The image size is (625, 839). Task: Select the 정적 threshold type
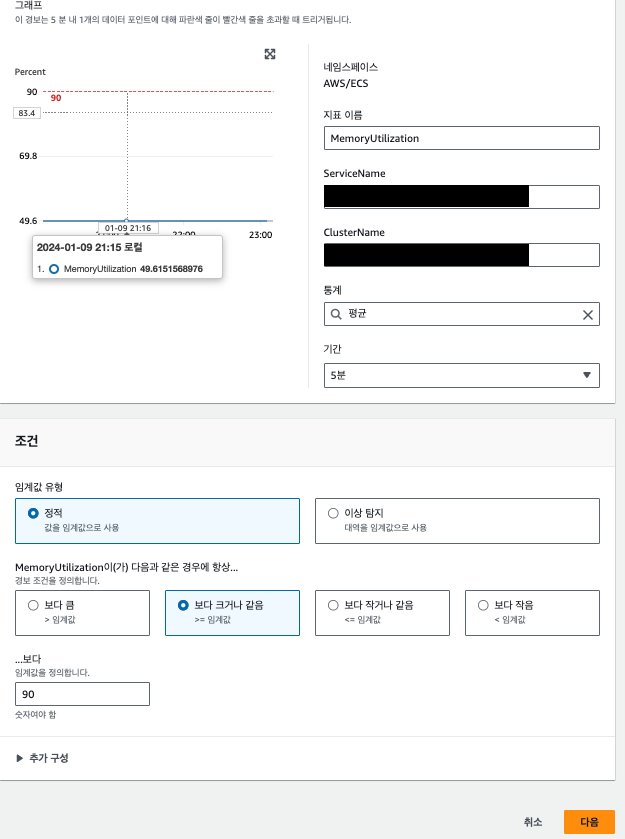point(157,521)
